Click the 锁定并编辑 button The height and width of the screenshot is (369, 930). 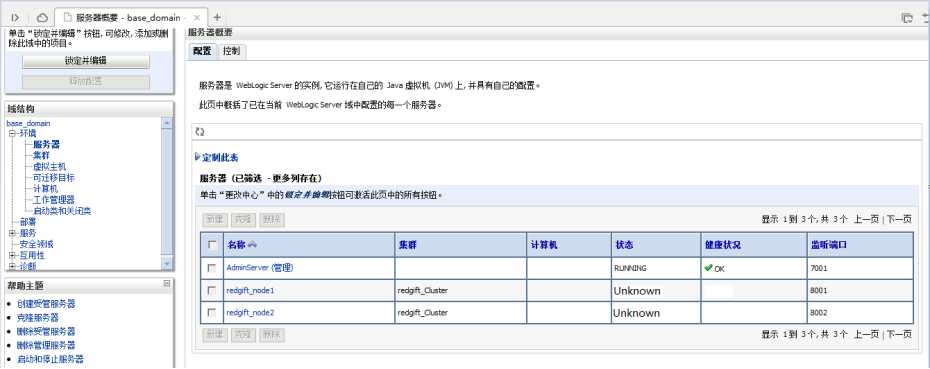click(x=86, y=61)
